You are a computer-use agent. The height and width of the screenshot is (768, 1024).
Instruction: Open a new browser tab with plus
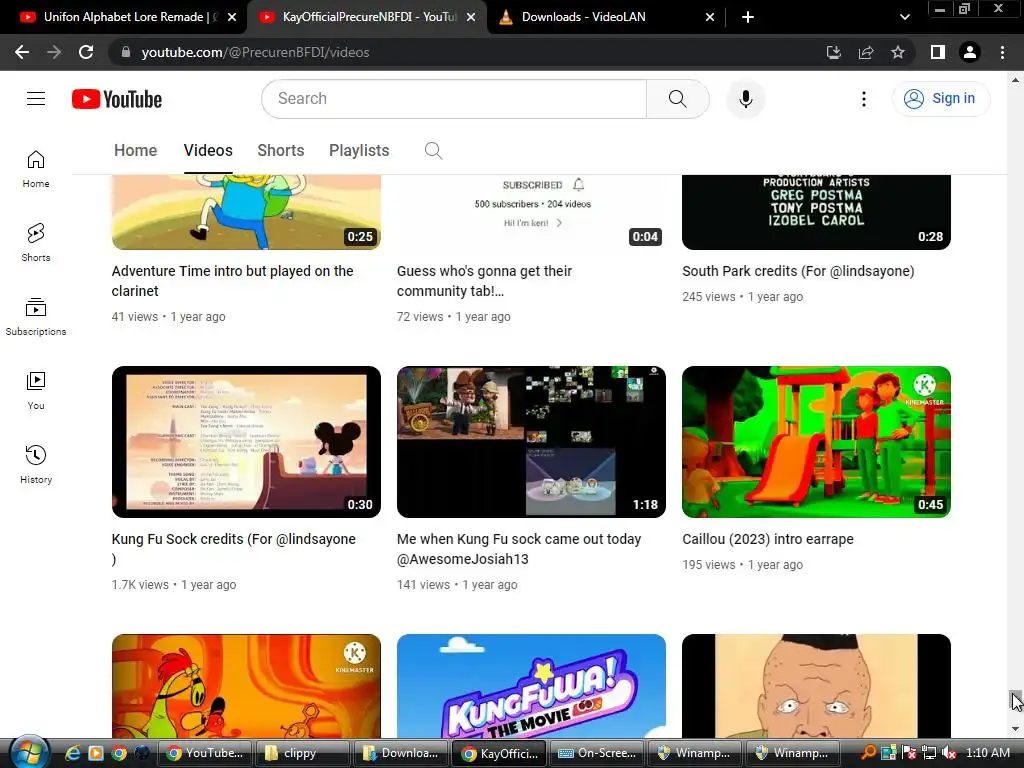click(x=748, y=17)
